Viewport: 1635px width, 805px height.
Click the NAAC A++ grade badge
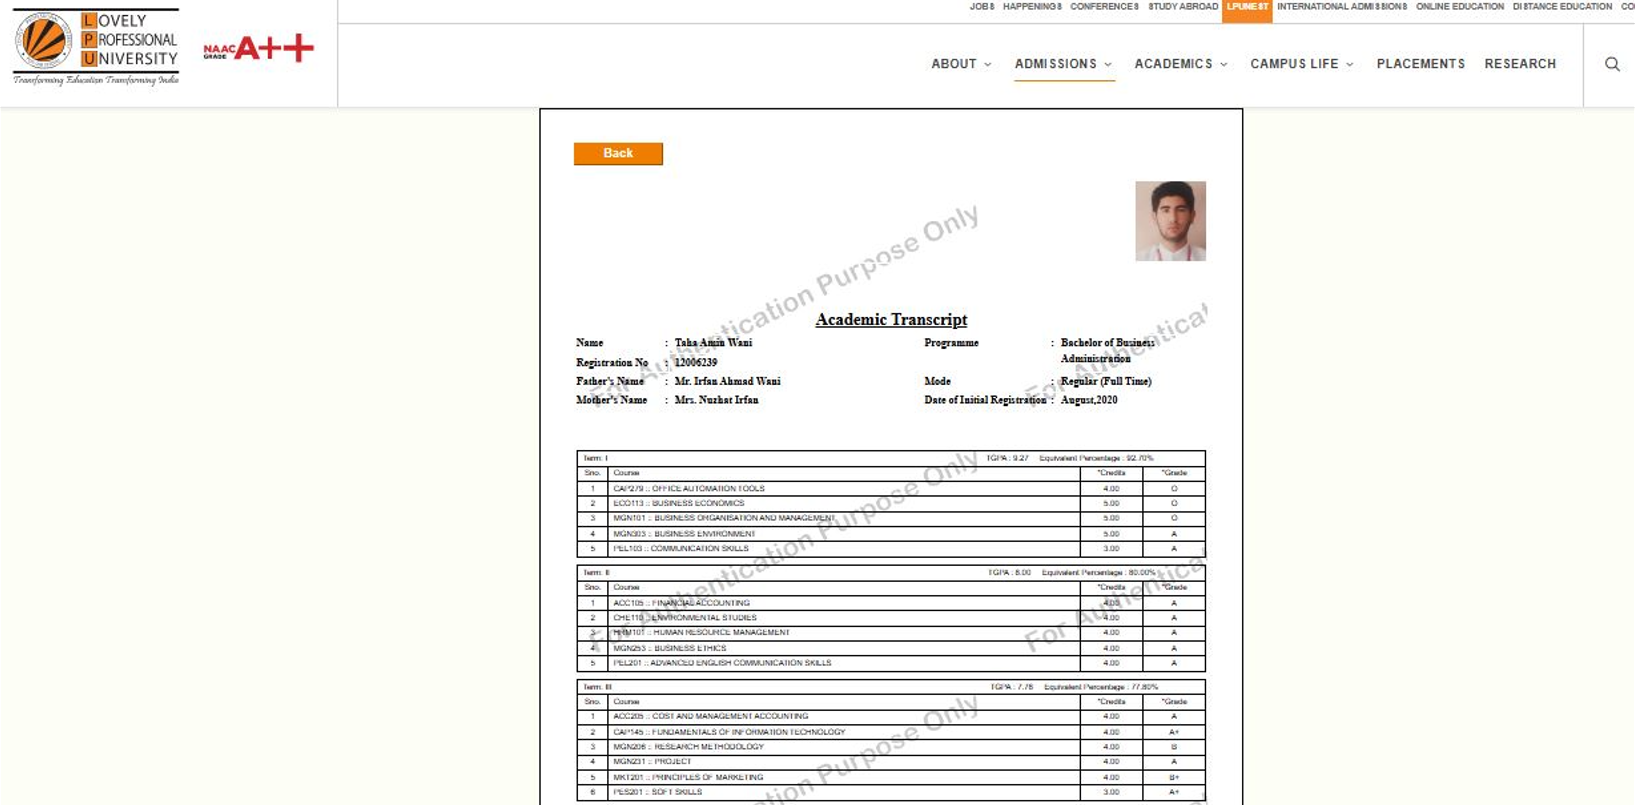click(258, 48)
